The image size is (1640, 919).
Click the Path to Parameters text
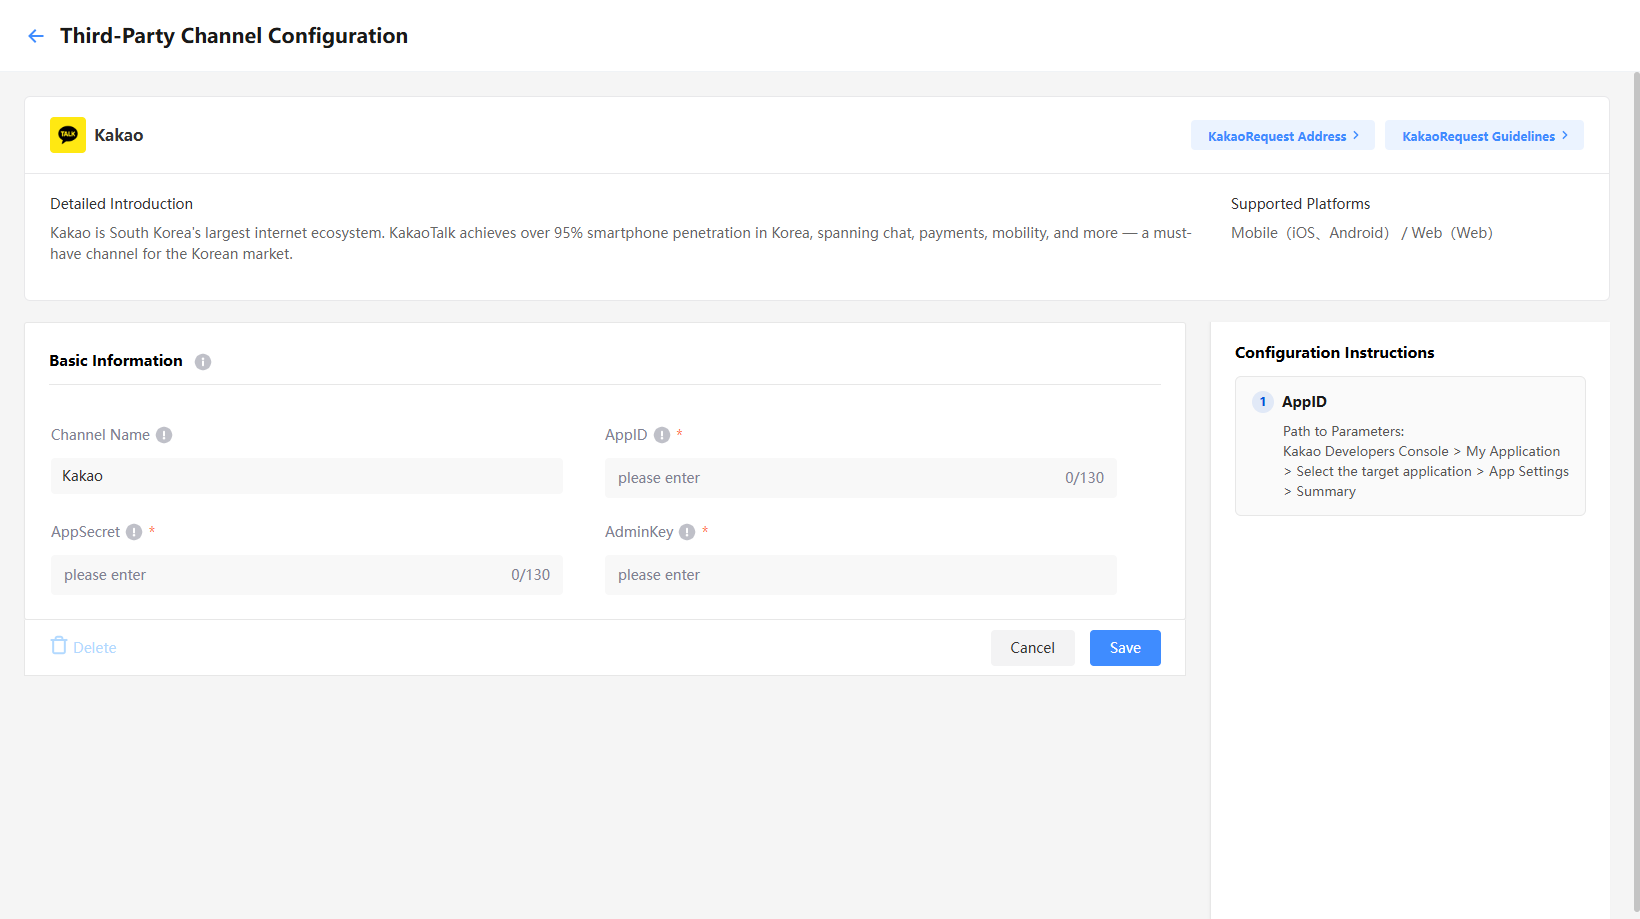point(1343,431)
